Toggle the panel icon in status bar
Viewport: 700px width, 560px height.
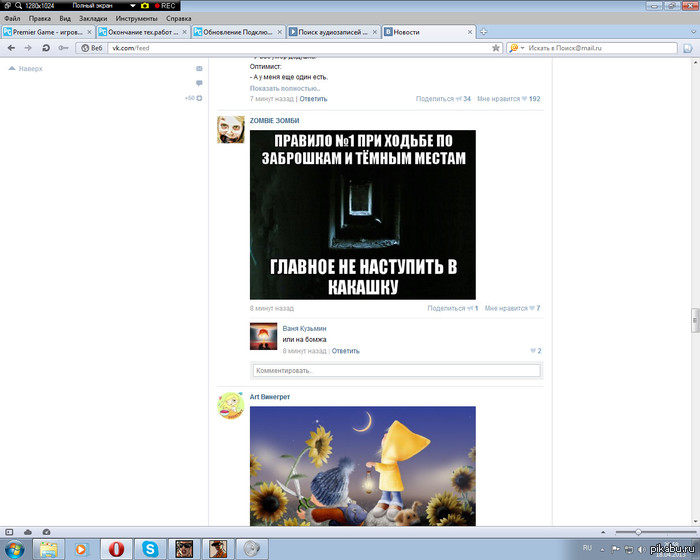pos(9,532)
